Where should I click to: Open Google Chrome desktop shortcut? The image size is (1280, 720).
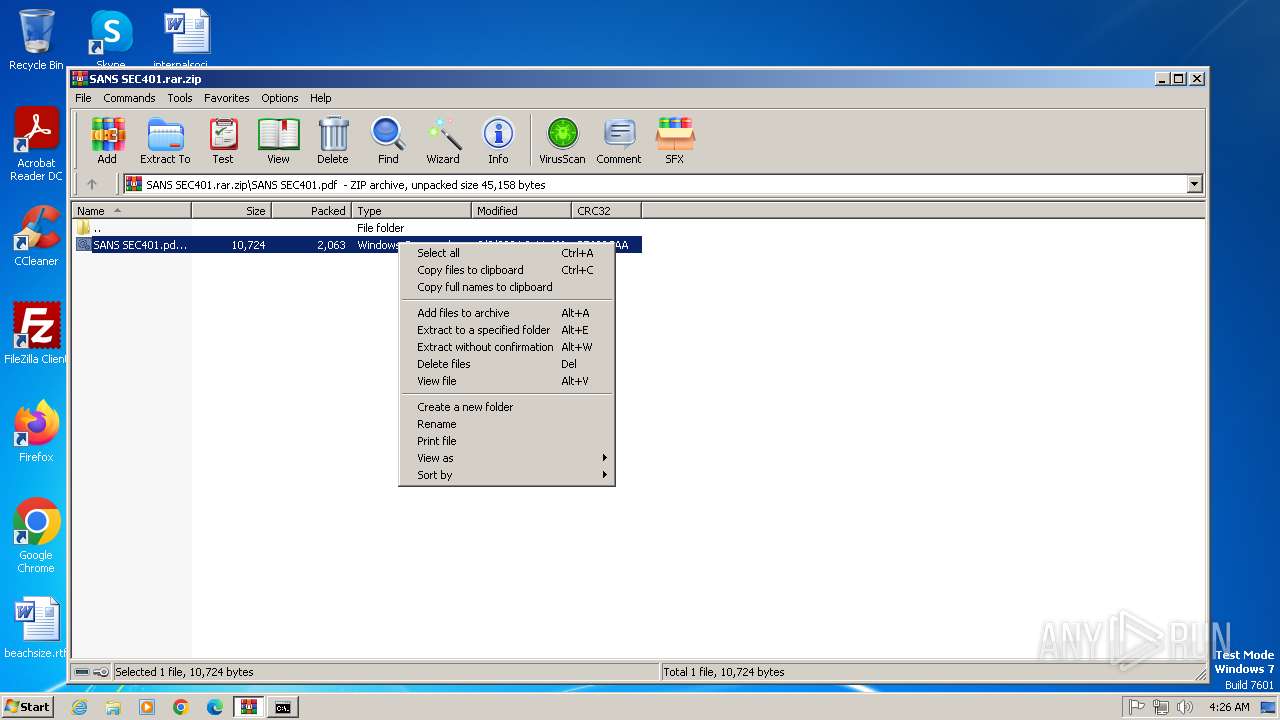pyautogui.click(x=36, y=536)
